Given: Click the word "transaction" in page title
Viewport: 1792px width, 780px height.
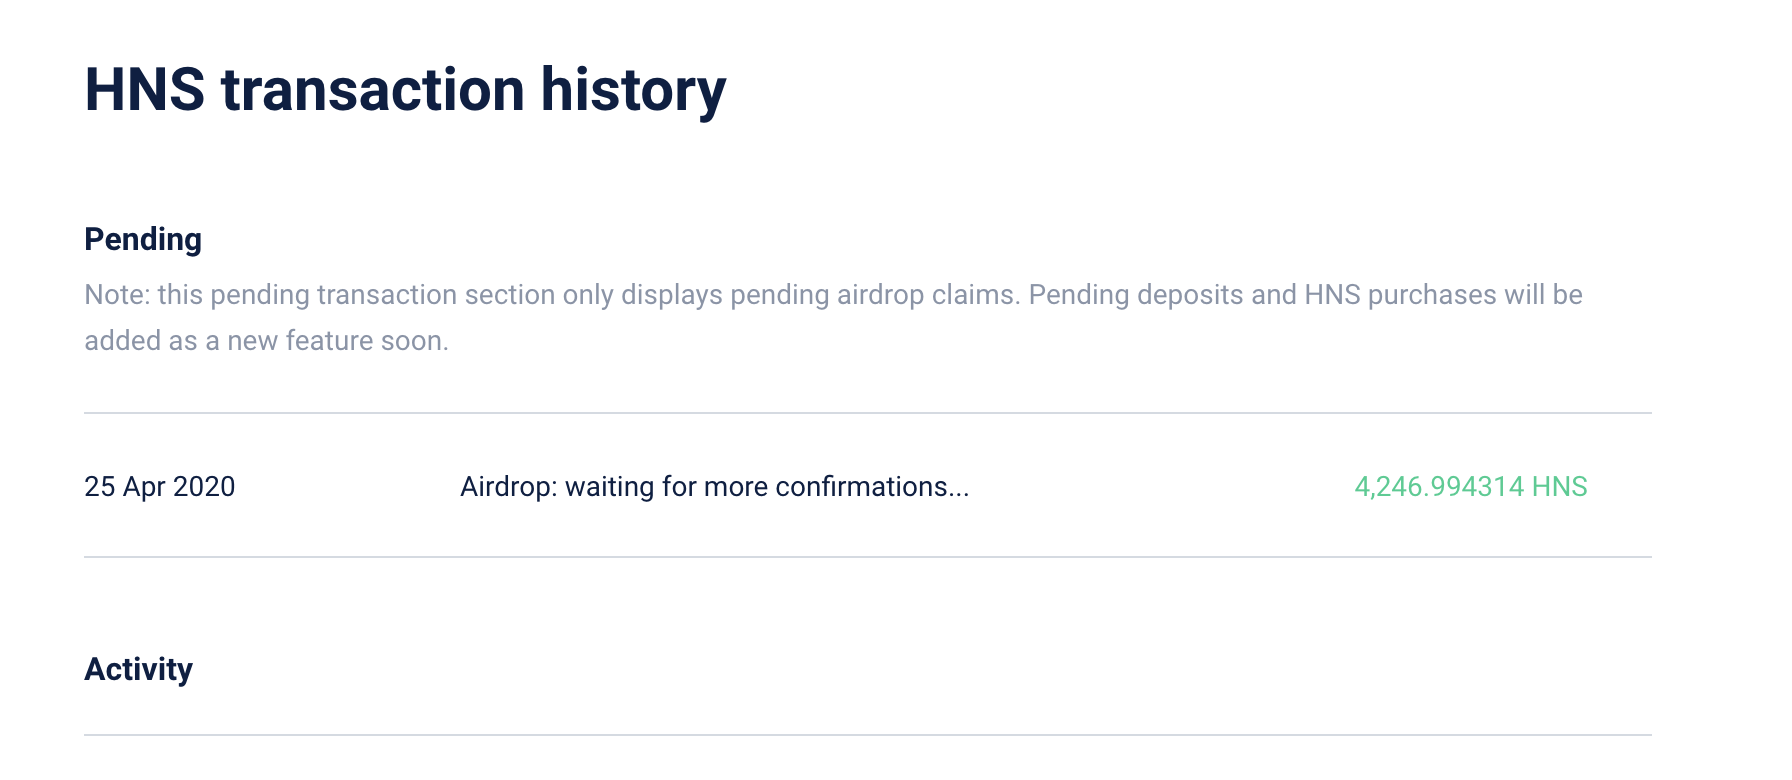Looking at the screenshot, I should coord(372,90).
